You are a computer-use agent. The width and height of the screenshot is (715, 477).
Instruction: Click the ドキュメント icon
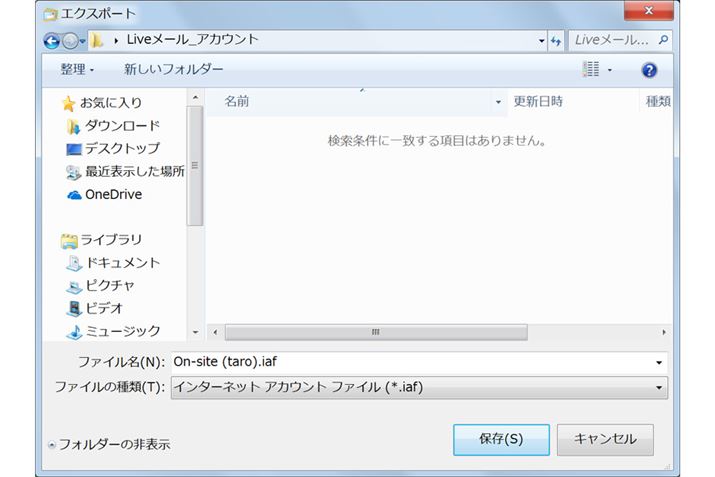(x=74, y=264)
